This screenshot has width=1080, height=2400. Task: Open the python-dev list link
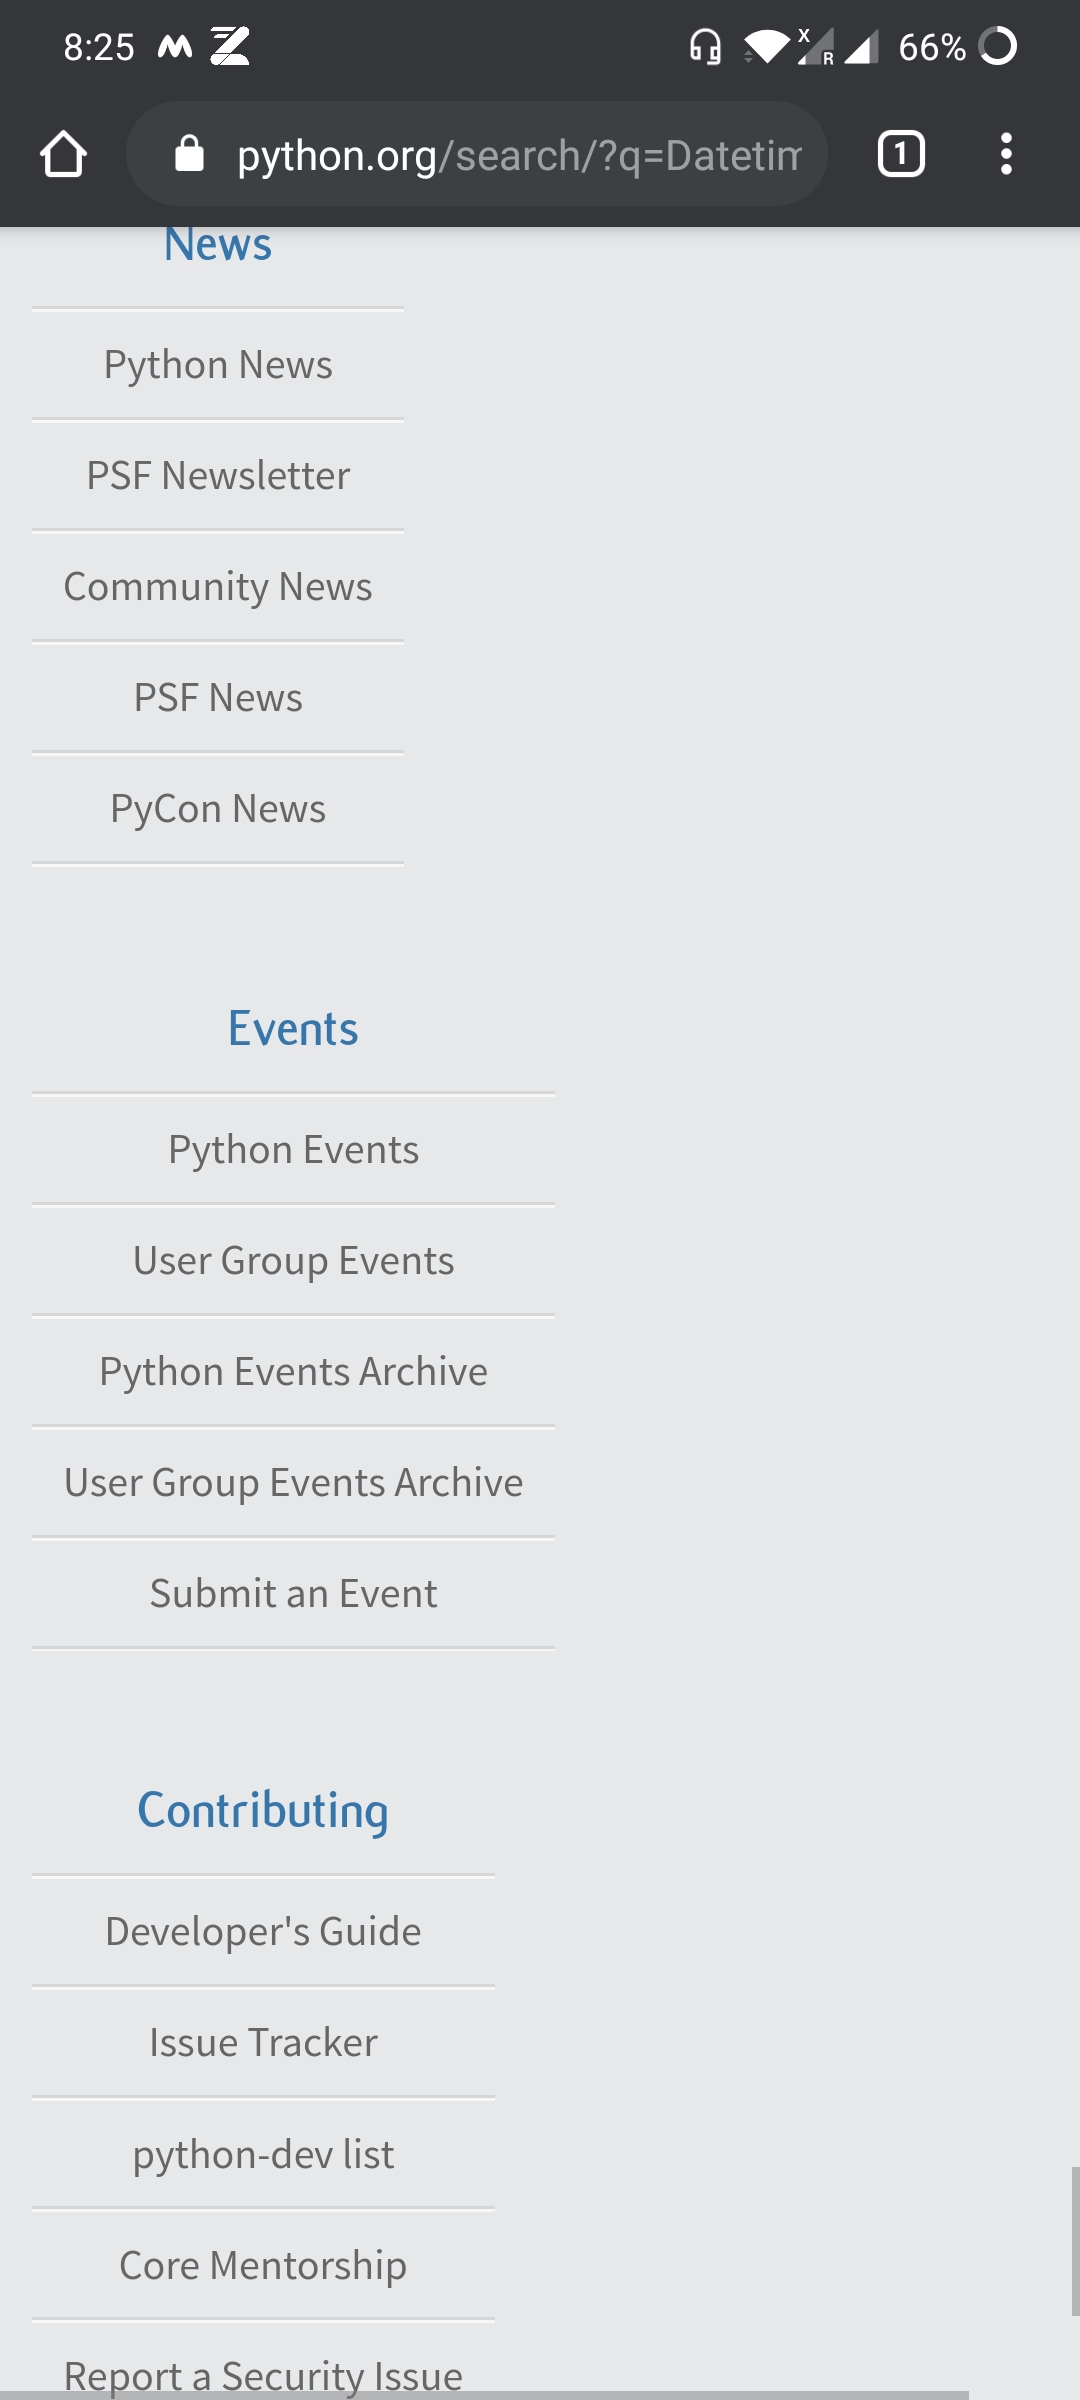click(x=263, y=2155)
